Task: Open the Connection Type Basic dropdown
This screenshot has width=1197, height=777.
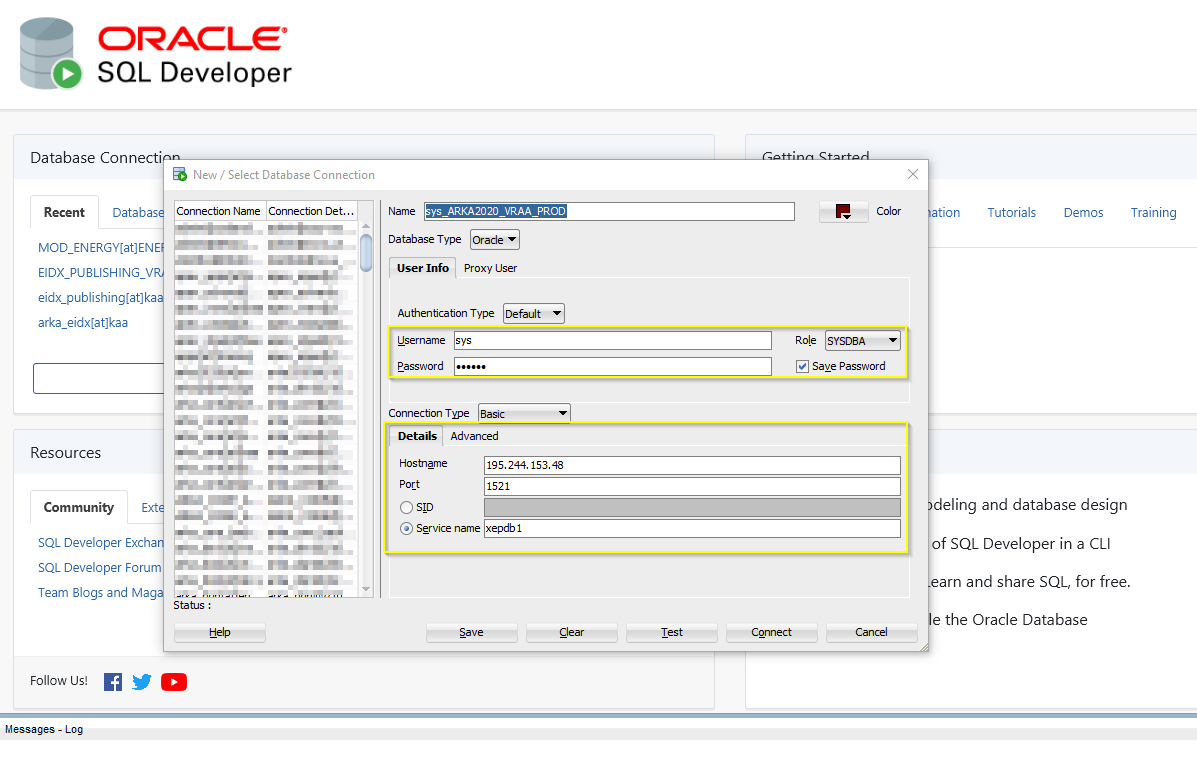Action: tap(524, 413)
